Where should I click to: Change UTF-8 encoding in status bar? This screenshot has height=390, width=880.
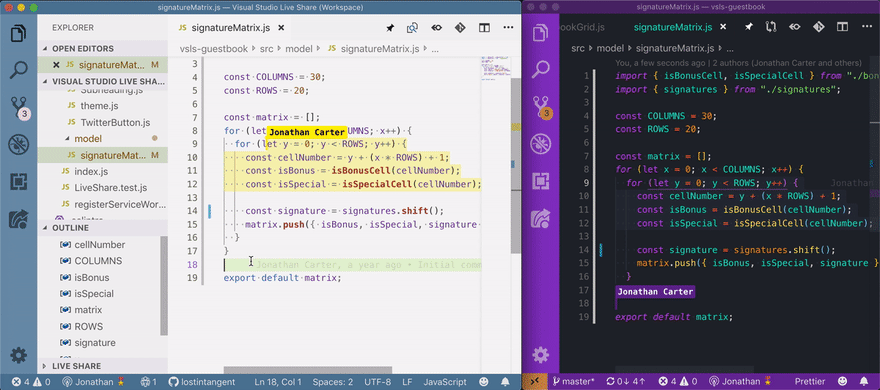tap(378, 382)
